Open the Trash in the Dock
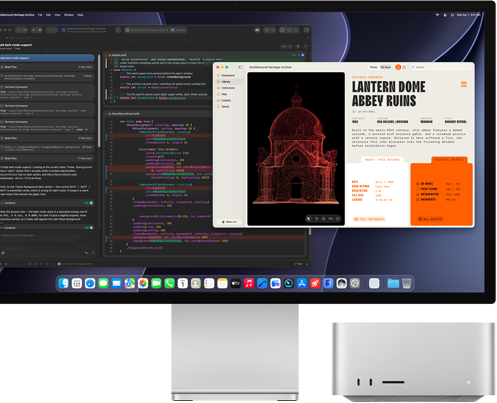497x403 pixels. [x=407, y=283]
